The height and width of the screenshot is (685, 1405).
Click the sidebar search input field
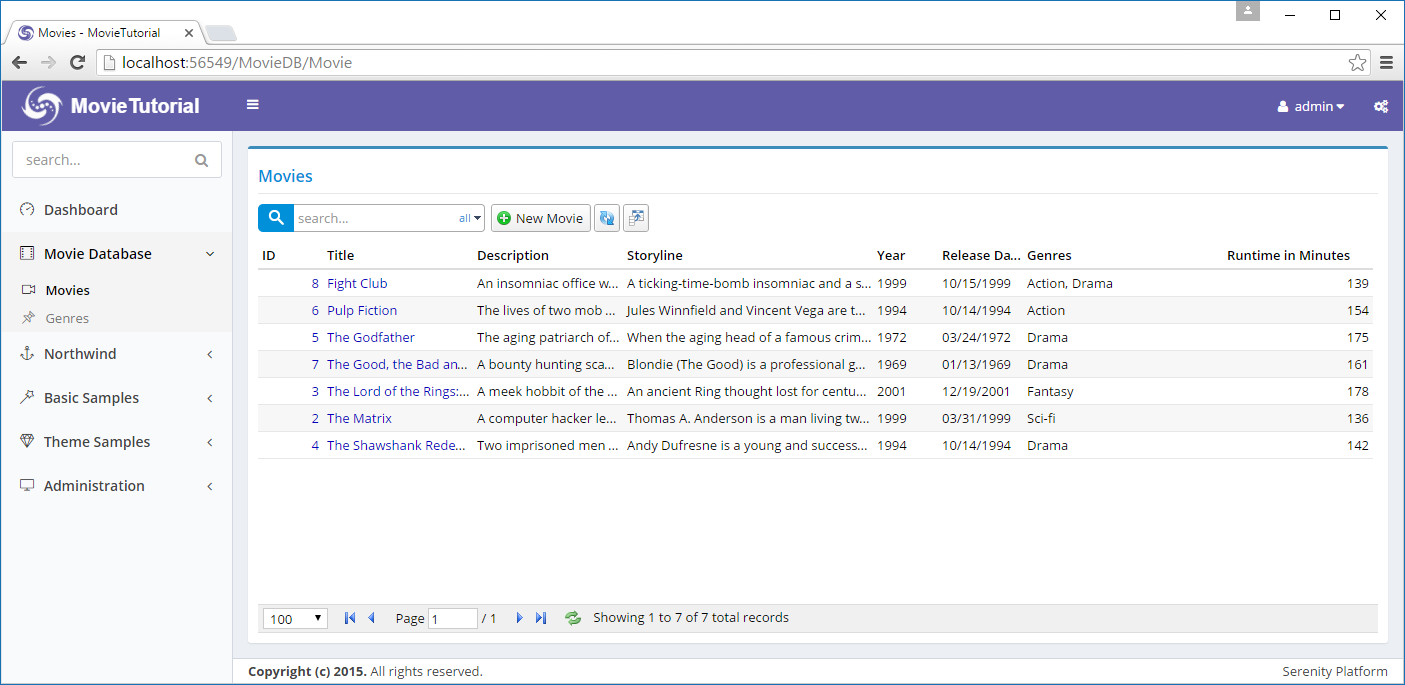(x=105, y=160)
